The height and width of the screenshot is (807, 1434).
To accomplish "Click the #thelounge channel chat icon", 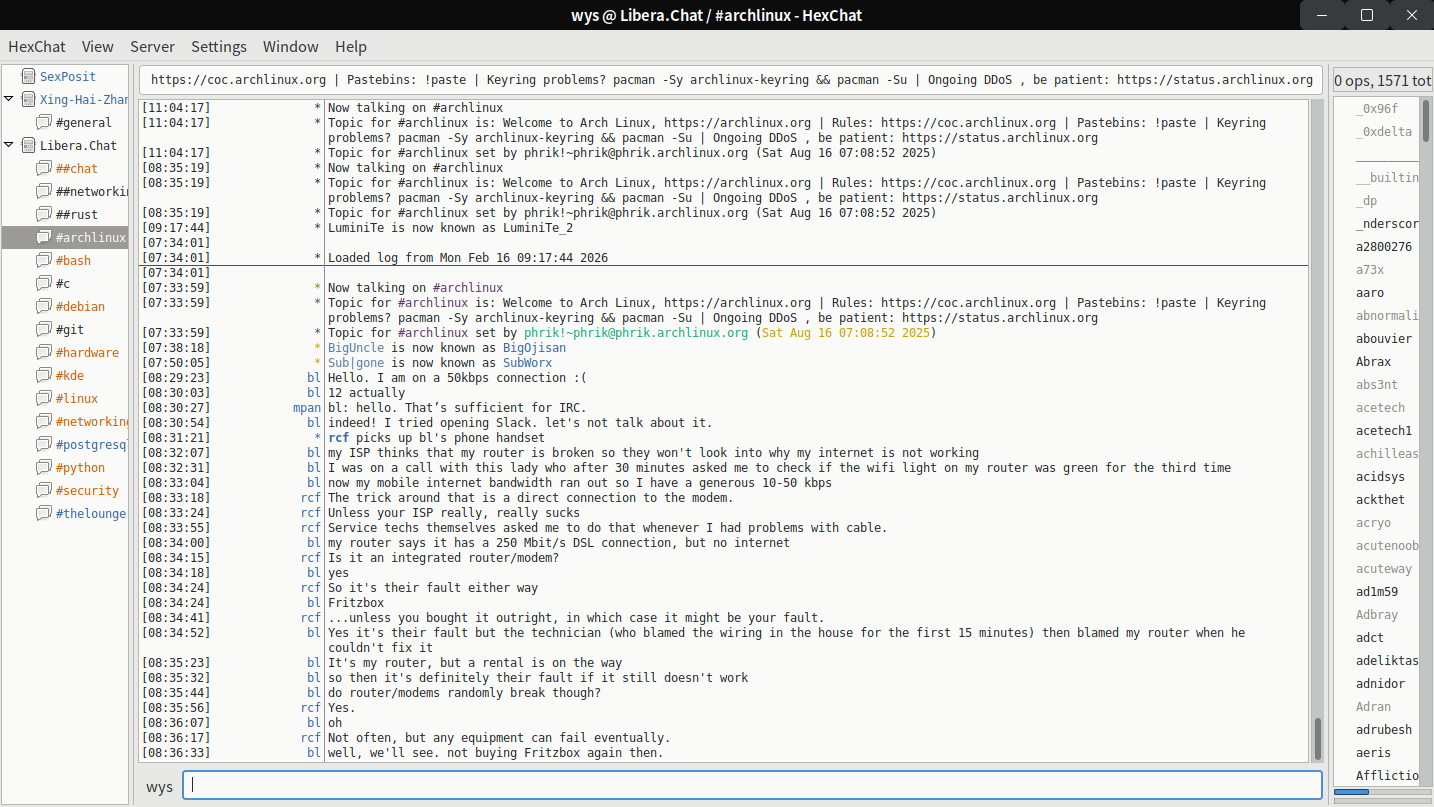I will [44, 513].
